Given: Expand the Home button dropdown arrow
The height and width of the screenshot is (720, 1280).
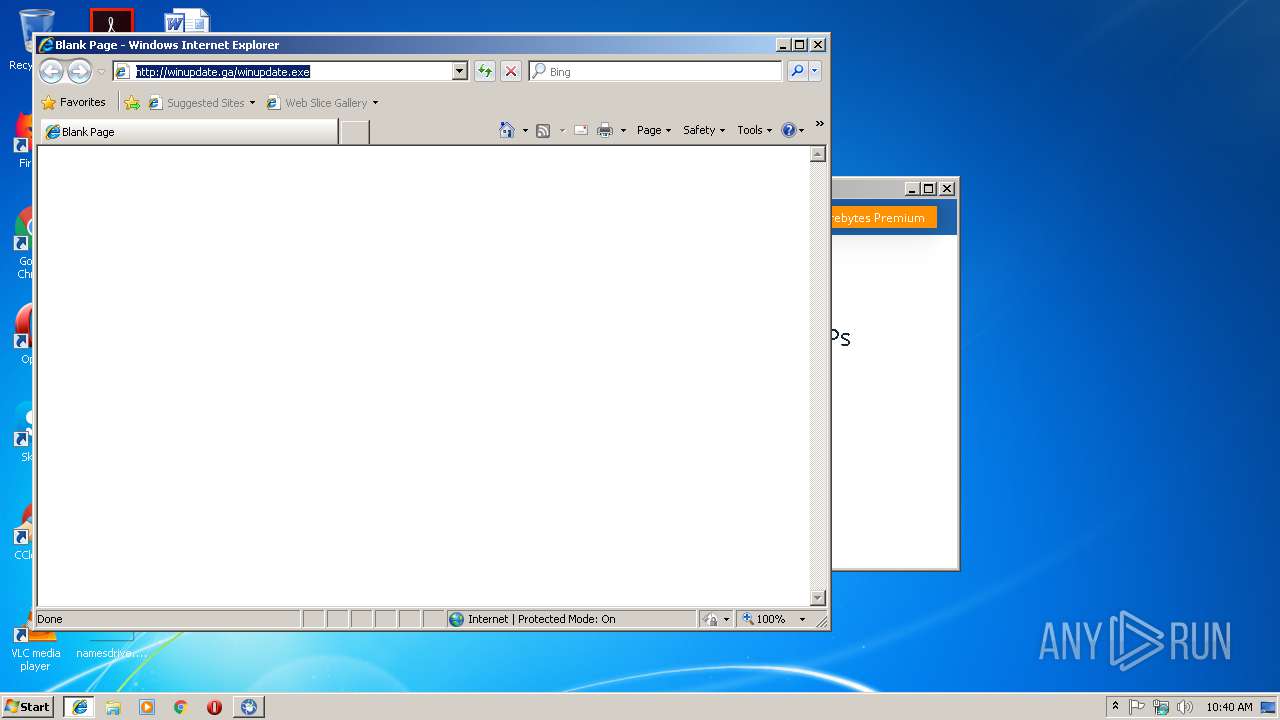Looking at the screenshot, I should pos(525,130).
